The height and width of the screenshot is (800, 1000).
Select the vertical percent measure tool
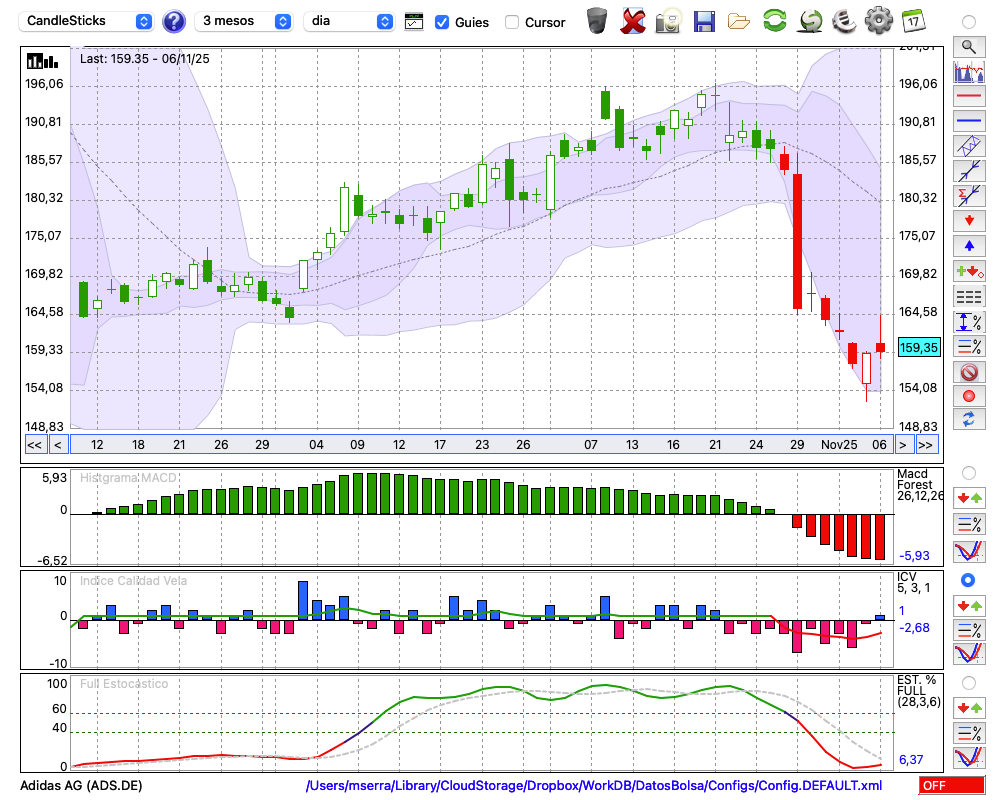pos(969,321)
